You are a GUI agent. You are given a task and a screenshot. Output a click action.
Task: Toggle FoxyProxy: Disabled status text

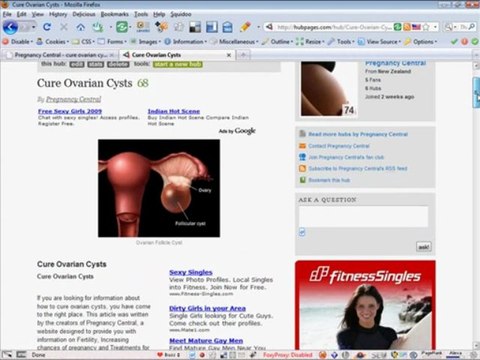click(x=288, y=355)
